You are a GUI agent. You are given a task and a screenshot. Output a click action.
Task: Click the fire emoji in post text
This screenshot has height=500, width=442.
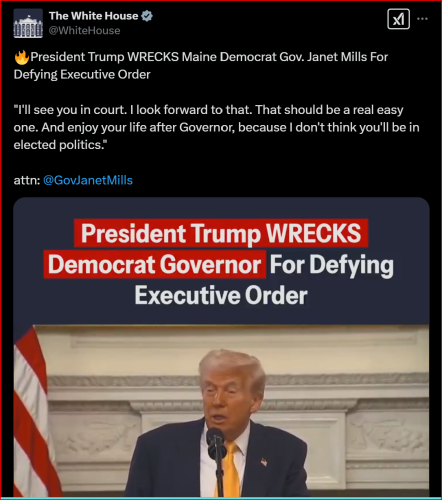(22, 57)
